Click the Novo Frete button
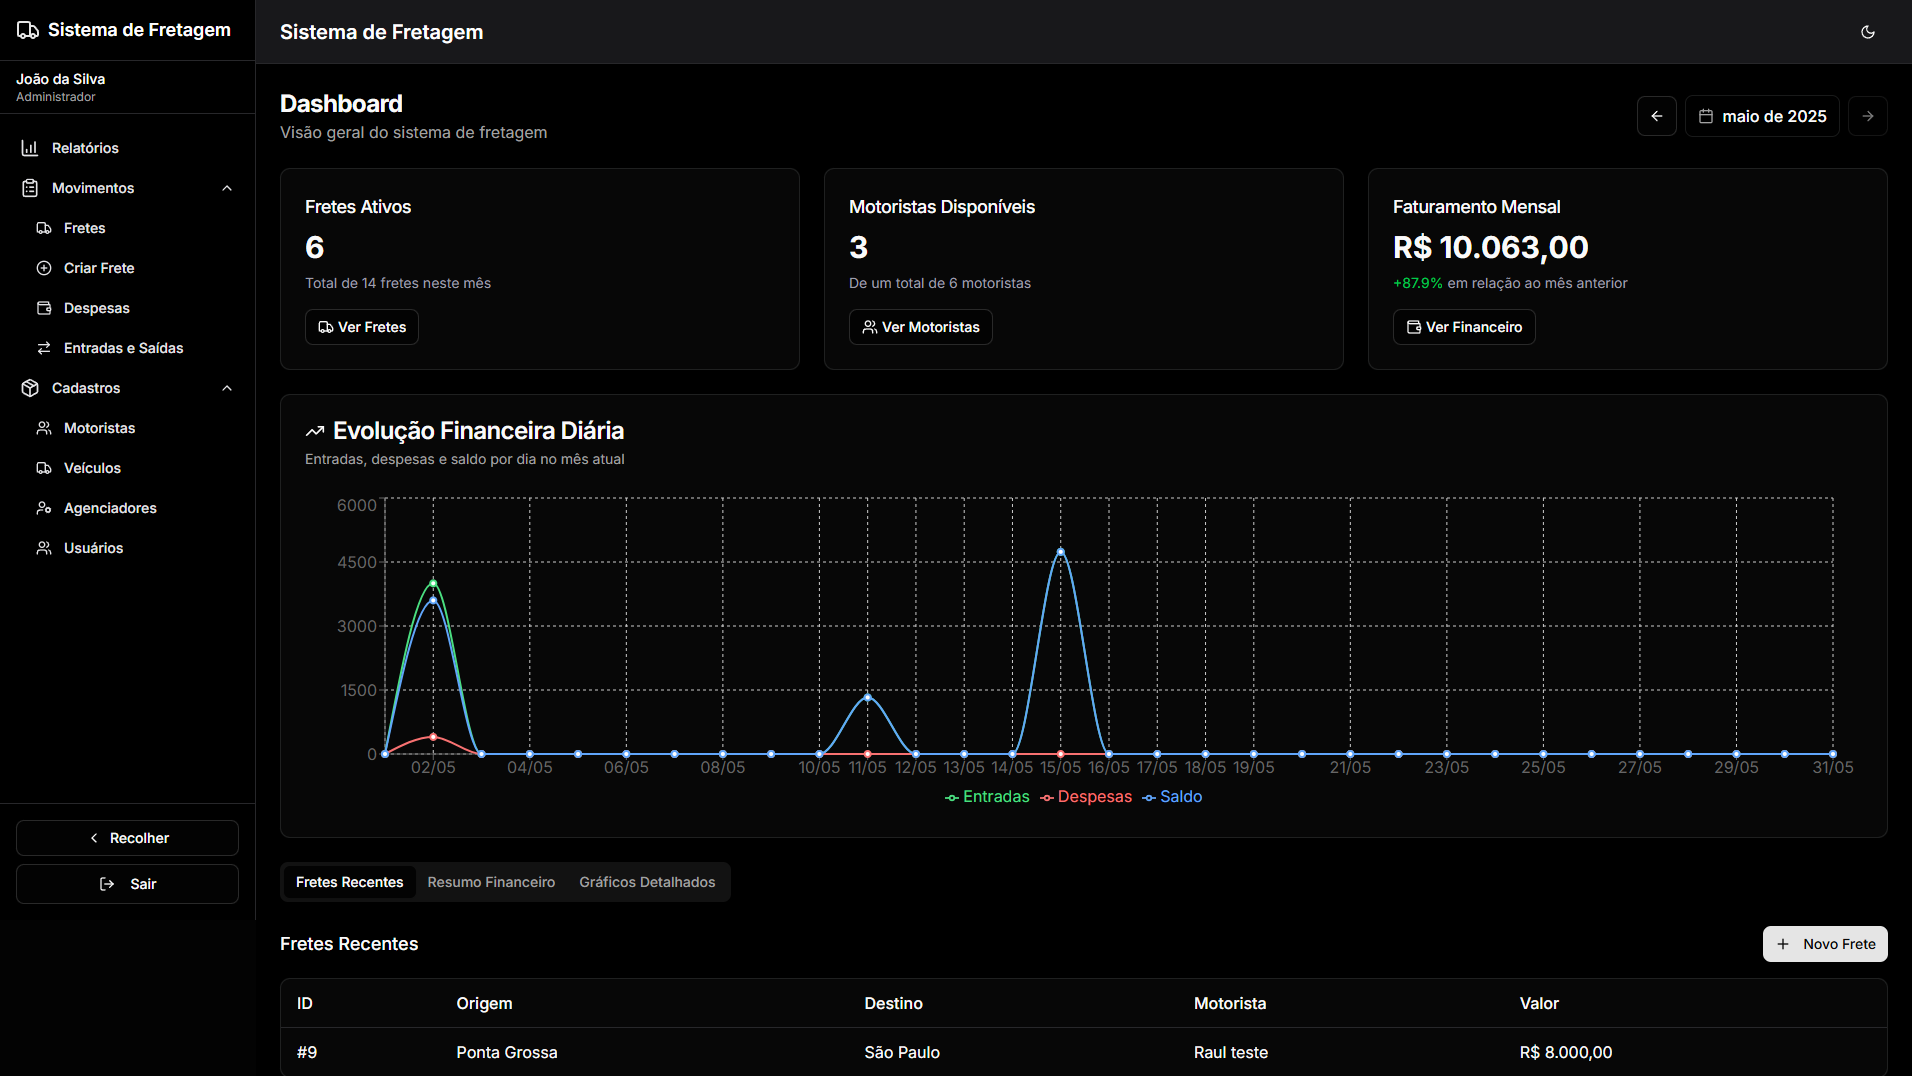The height and width of the screenshot is (1076, 1912). tap(1824, 943)
